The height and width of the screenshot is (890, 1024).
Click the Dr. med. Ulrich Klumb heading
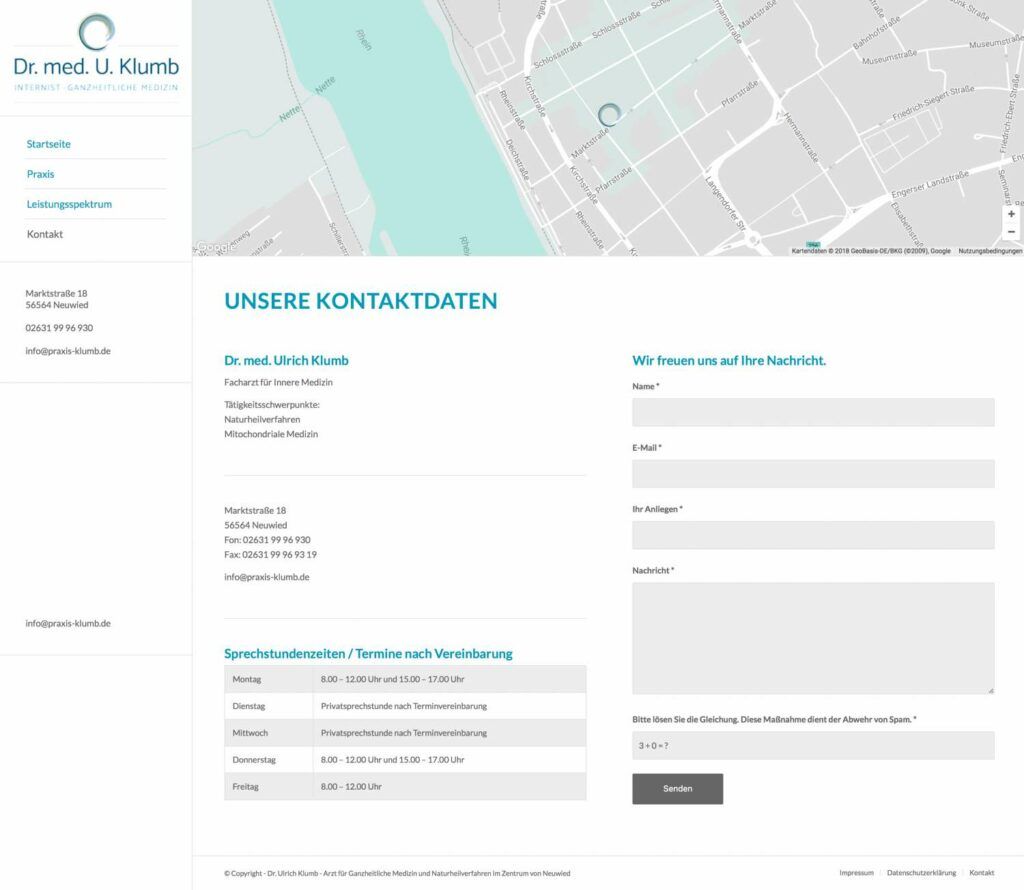pyautogui.click(x=286, y=360)
